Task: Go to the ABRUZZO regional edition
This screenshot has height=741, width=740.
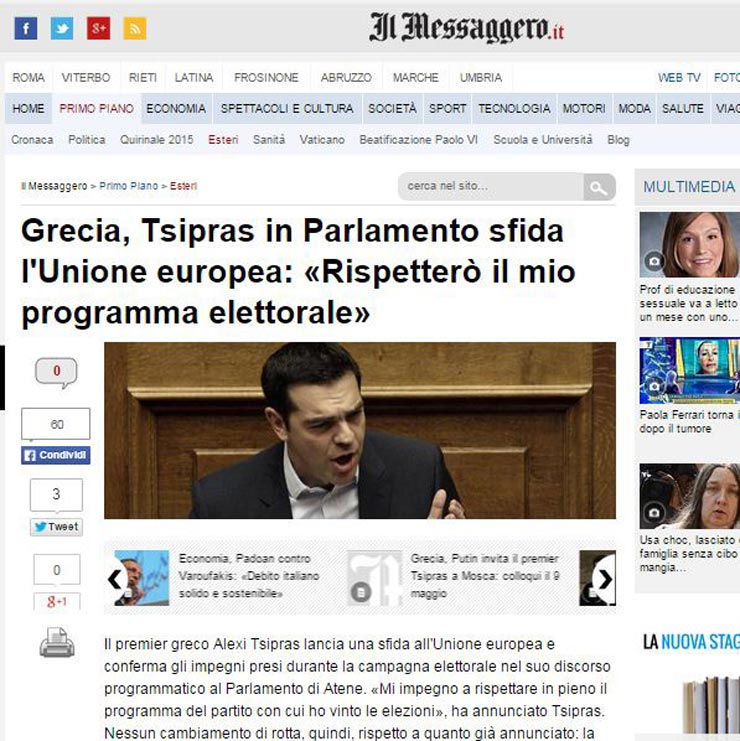Action: [346, 78]
